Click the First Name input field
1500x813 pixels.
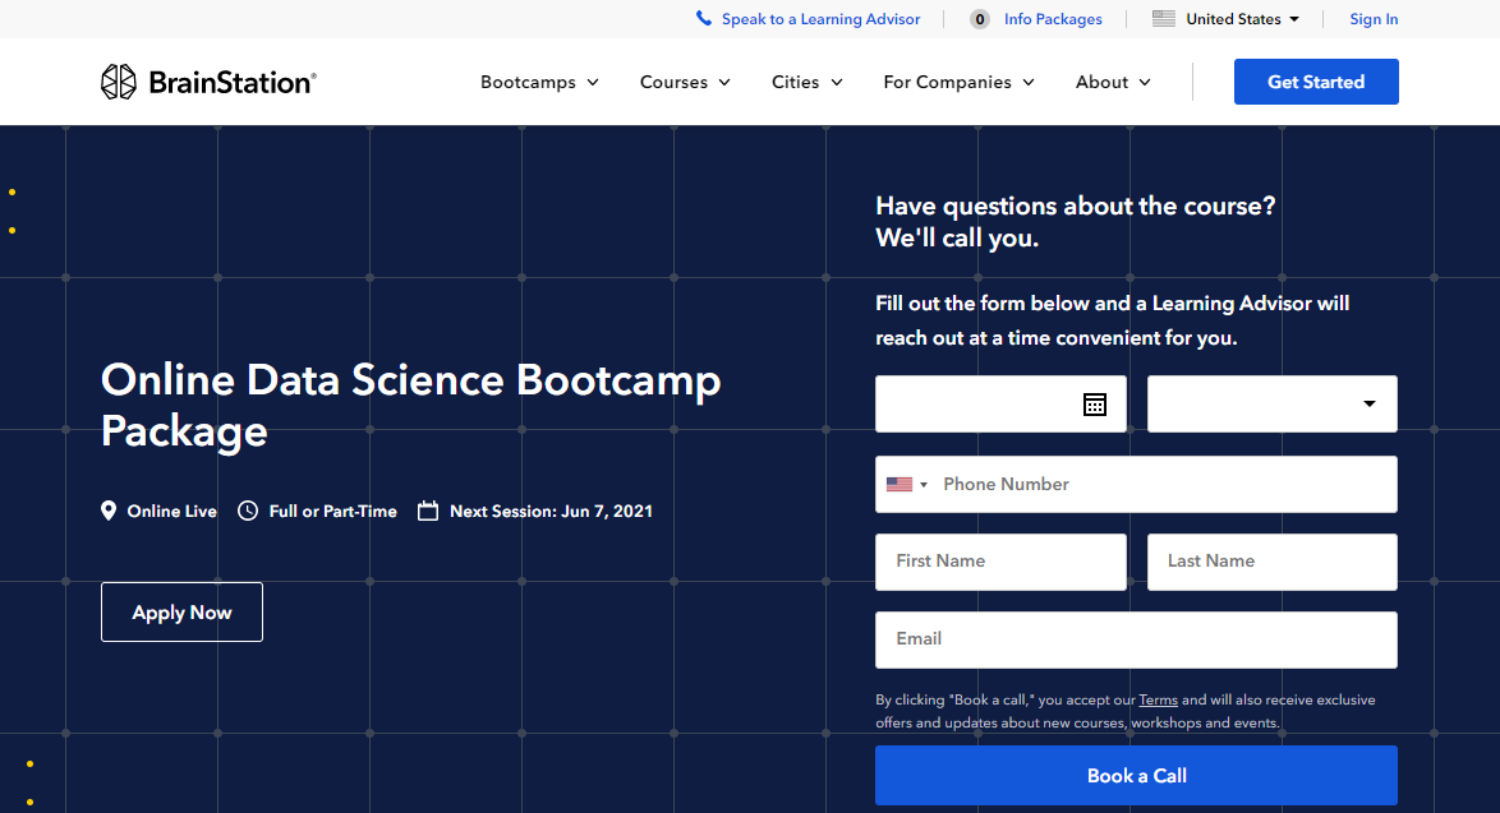(x=1000, y=561)
